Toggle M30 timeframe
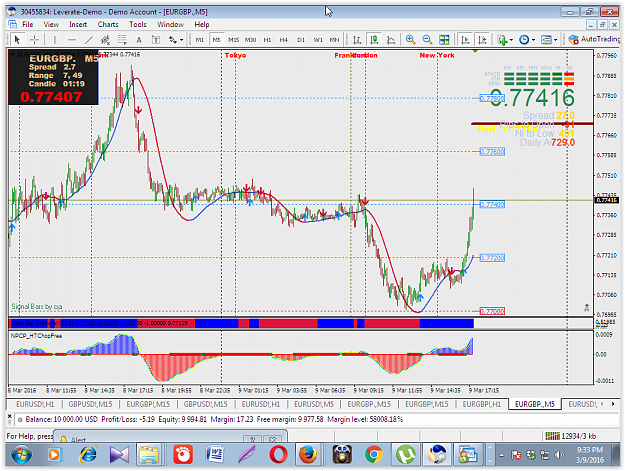 pyautogui.click(x=250, y=39)
